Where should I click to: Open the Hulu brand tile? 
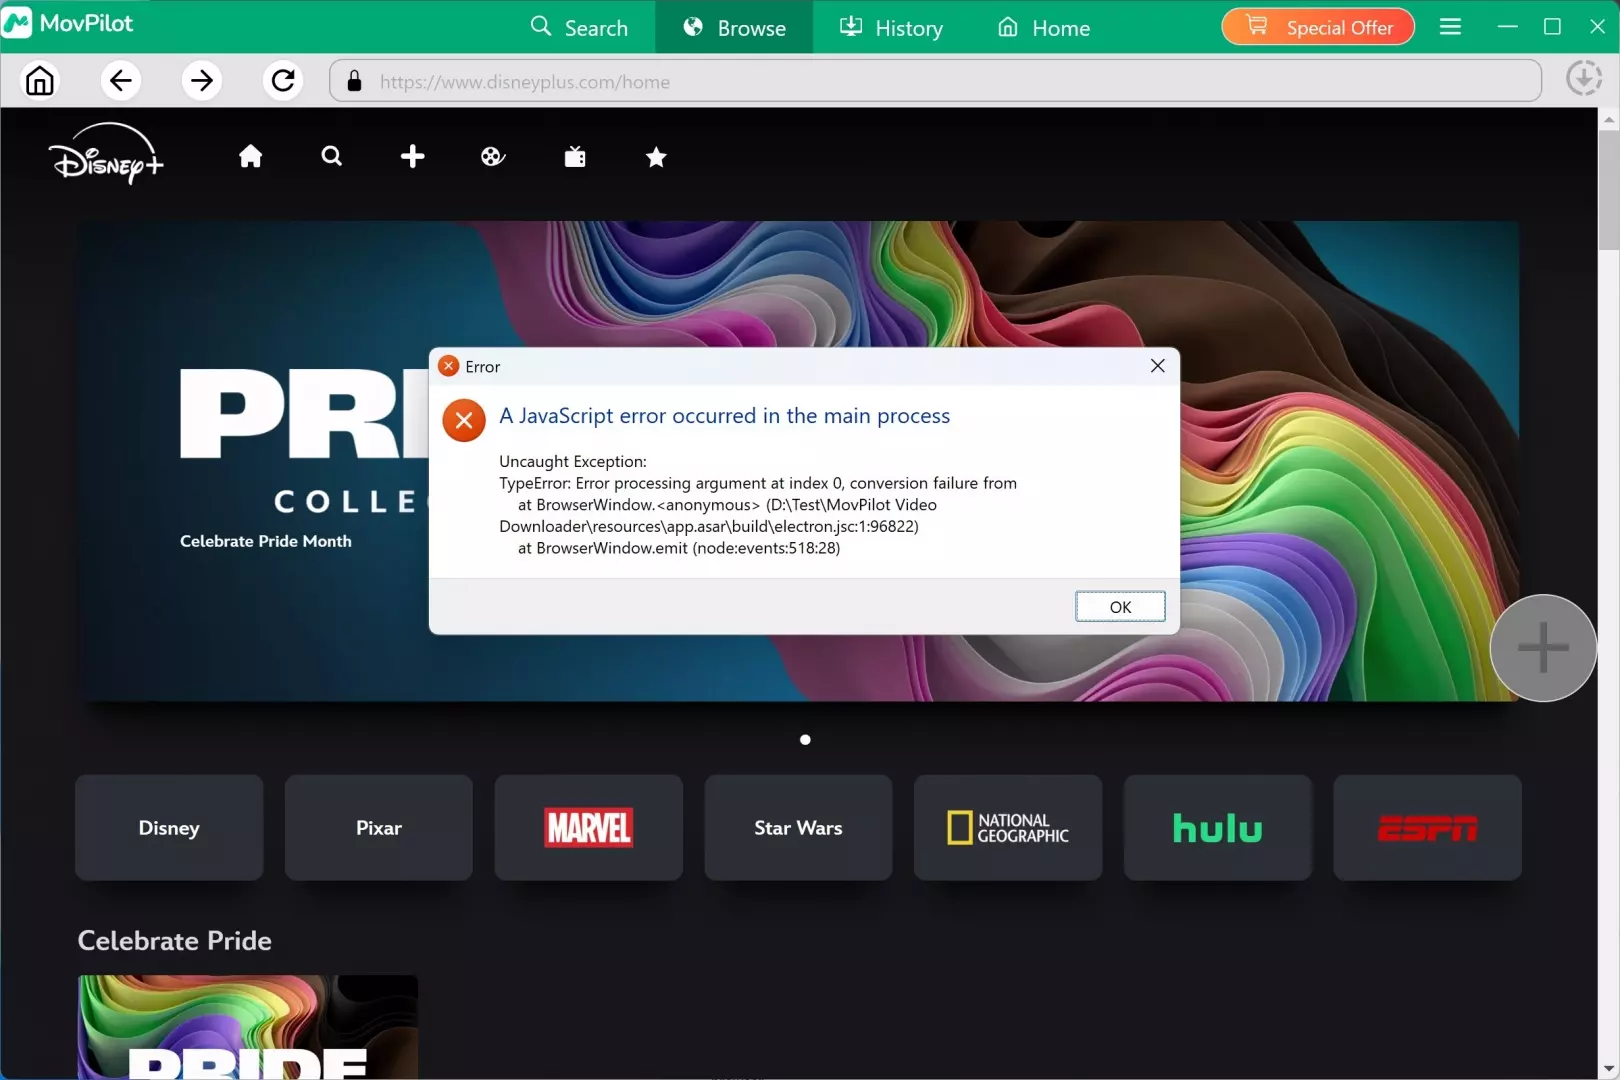tap(1218, 828)
